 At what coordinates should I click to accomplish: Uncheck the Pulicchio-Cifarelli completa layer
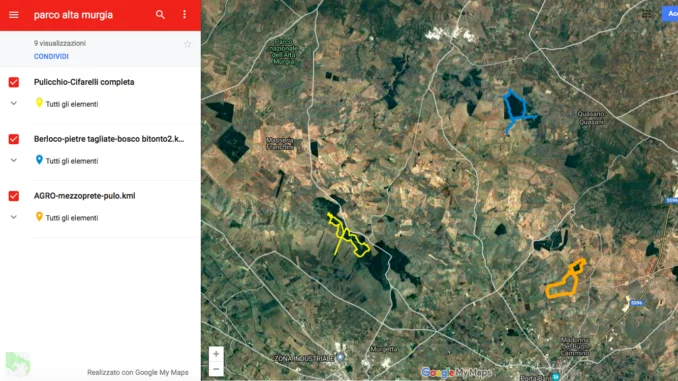click(x=14, y=82)
